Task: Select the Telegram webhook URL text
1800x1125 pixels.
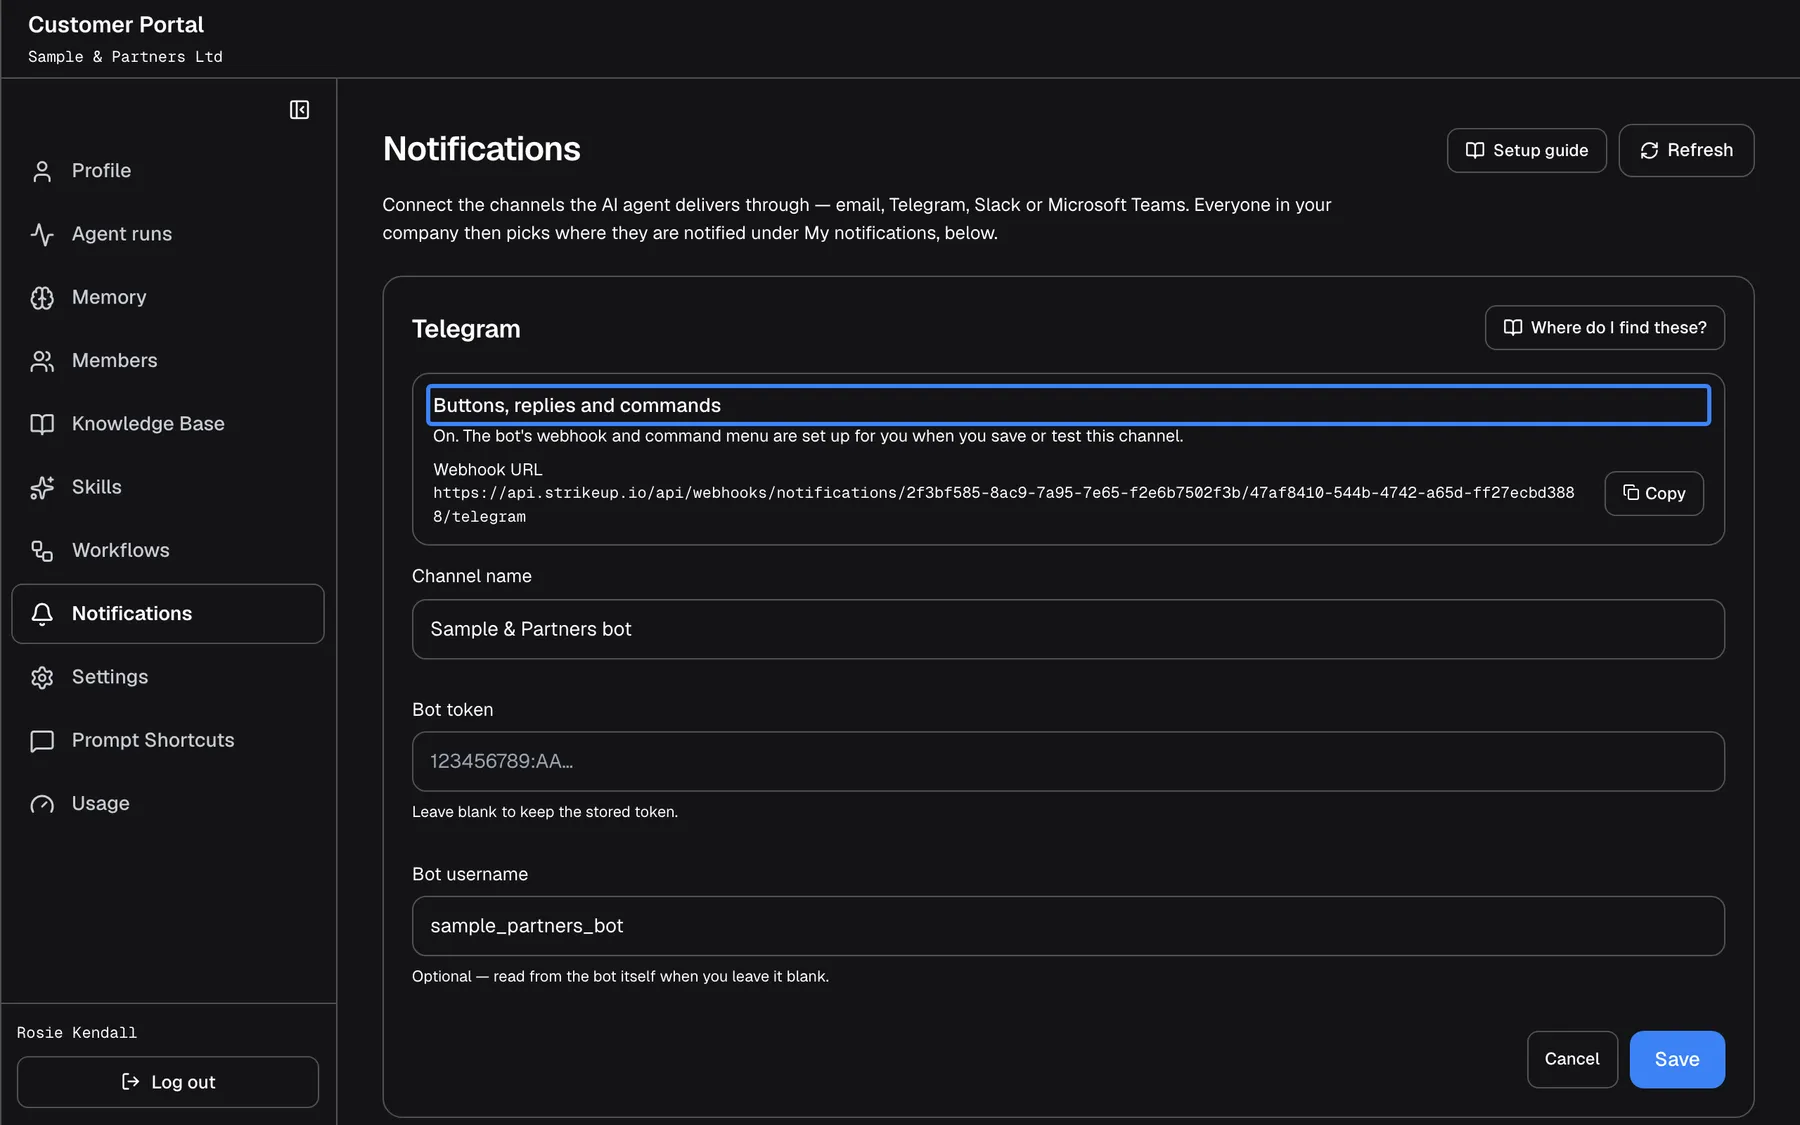Action: point(1004,504)
